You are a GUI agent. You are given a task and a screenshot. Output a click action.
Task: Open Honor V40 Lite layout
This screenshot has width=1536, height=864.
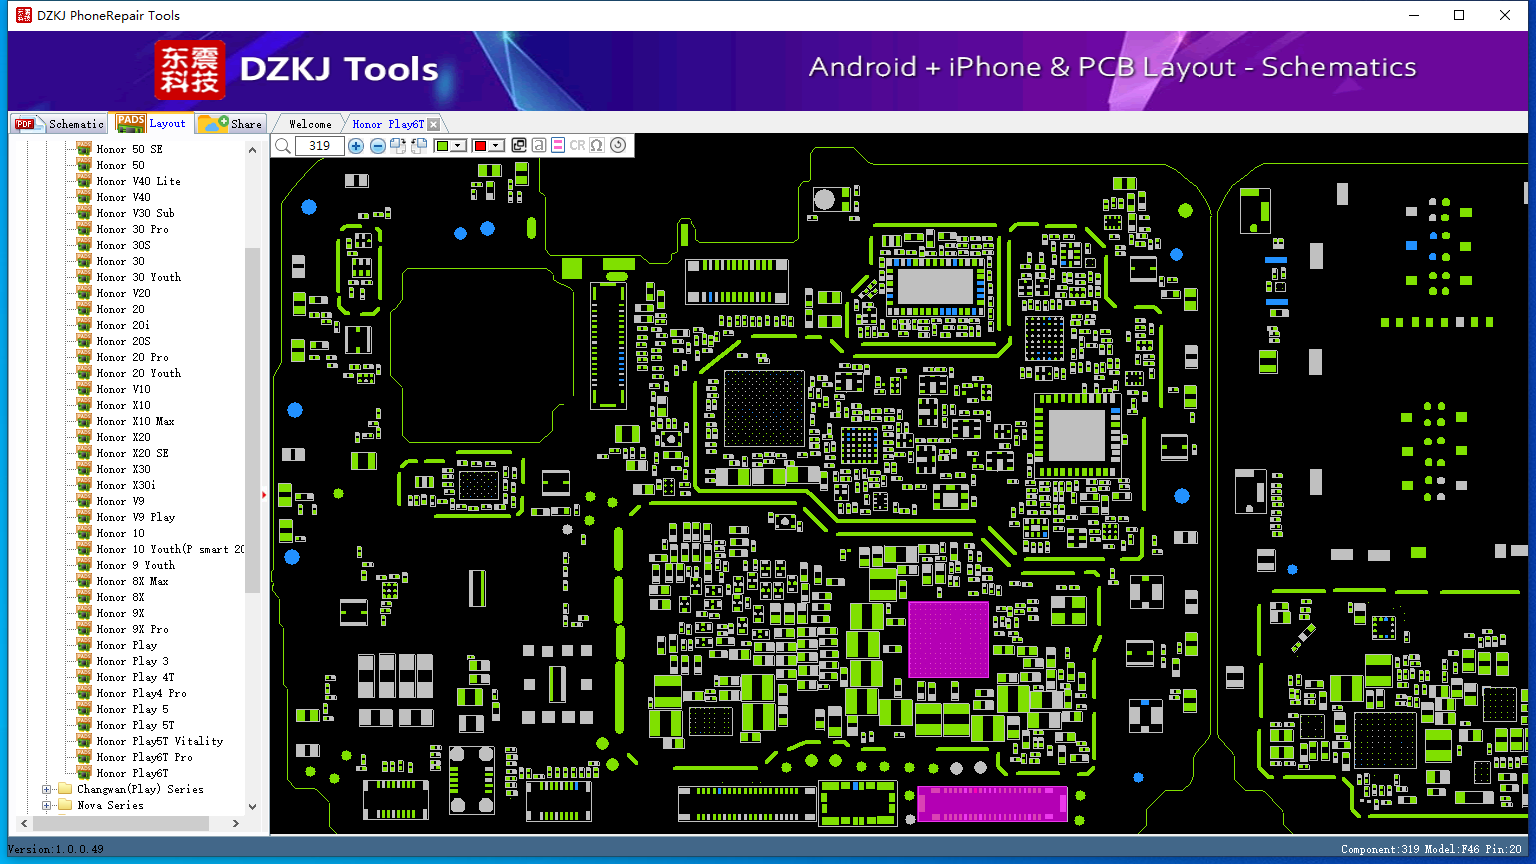pyautogui.click(x=138, y=181)
